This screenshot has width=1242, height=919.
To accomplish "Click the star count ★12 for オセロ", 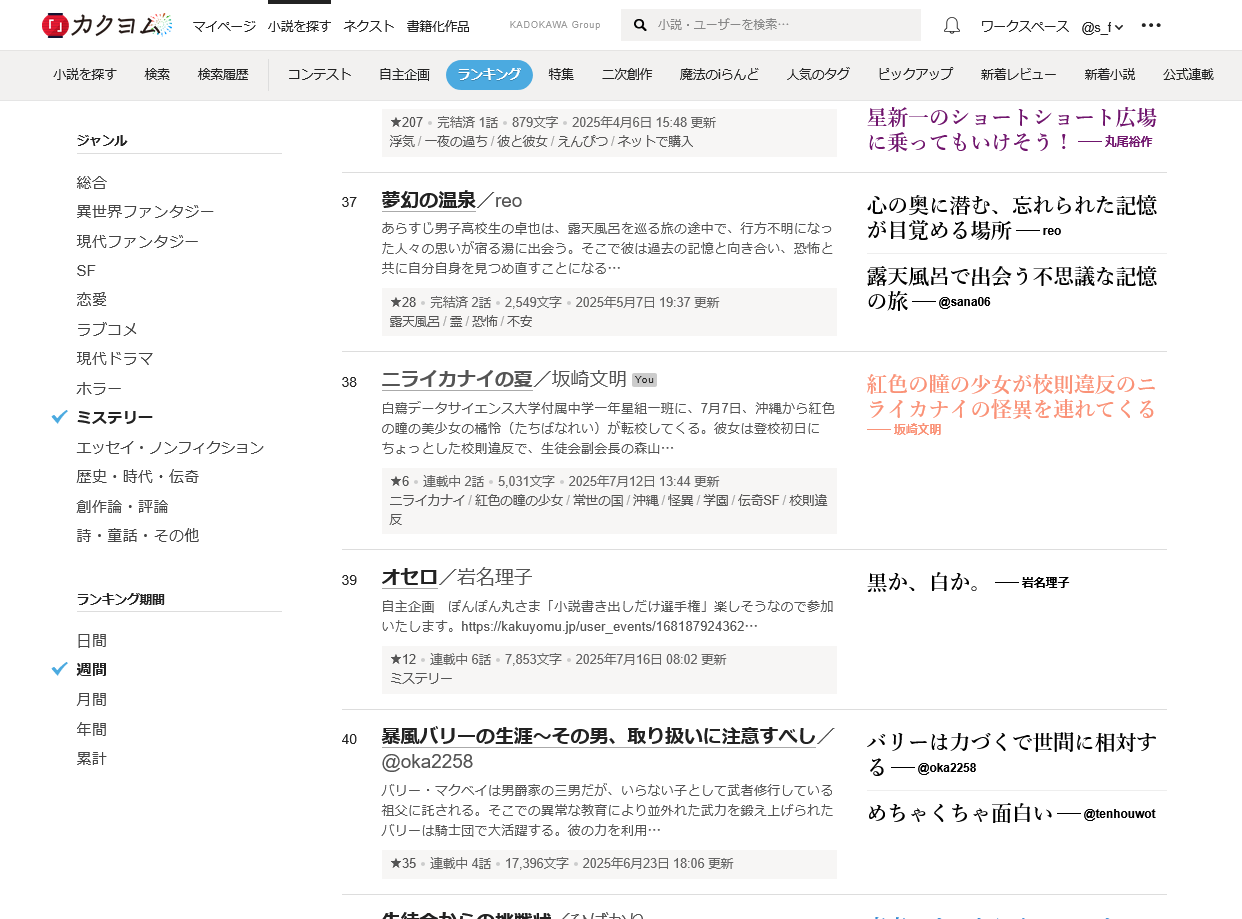I will click(402, 660).
